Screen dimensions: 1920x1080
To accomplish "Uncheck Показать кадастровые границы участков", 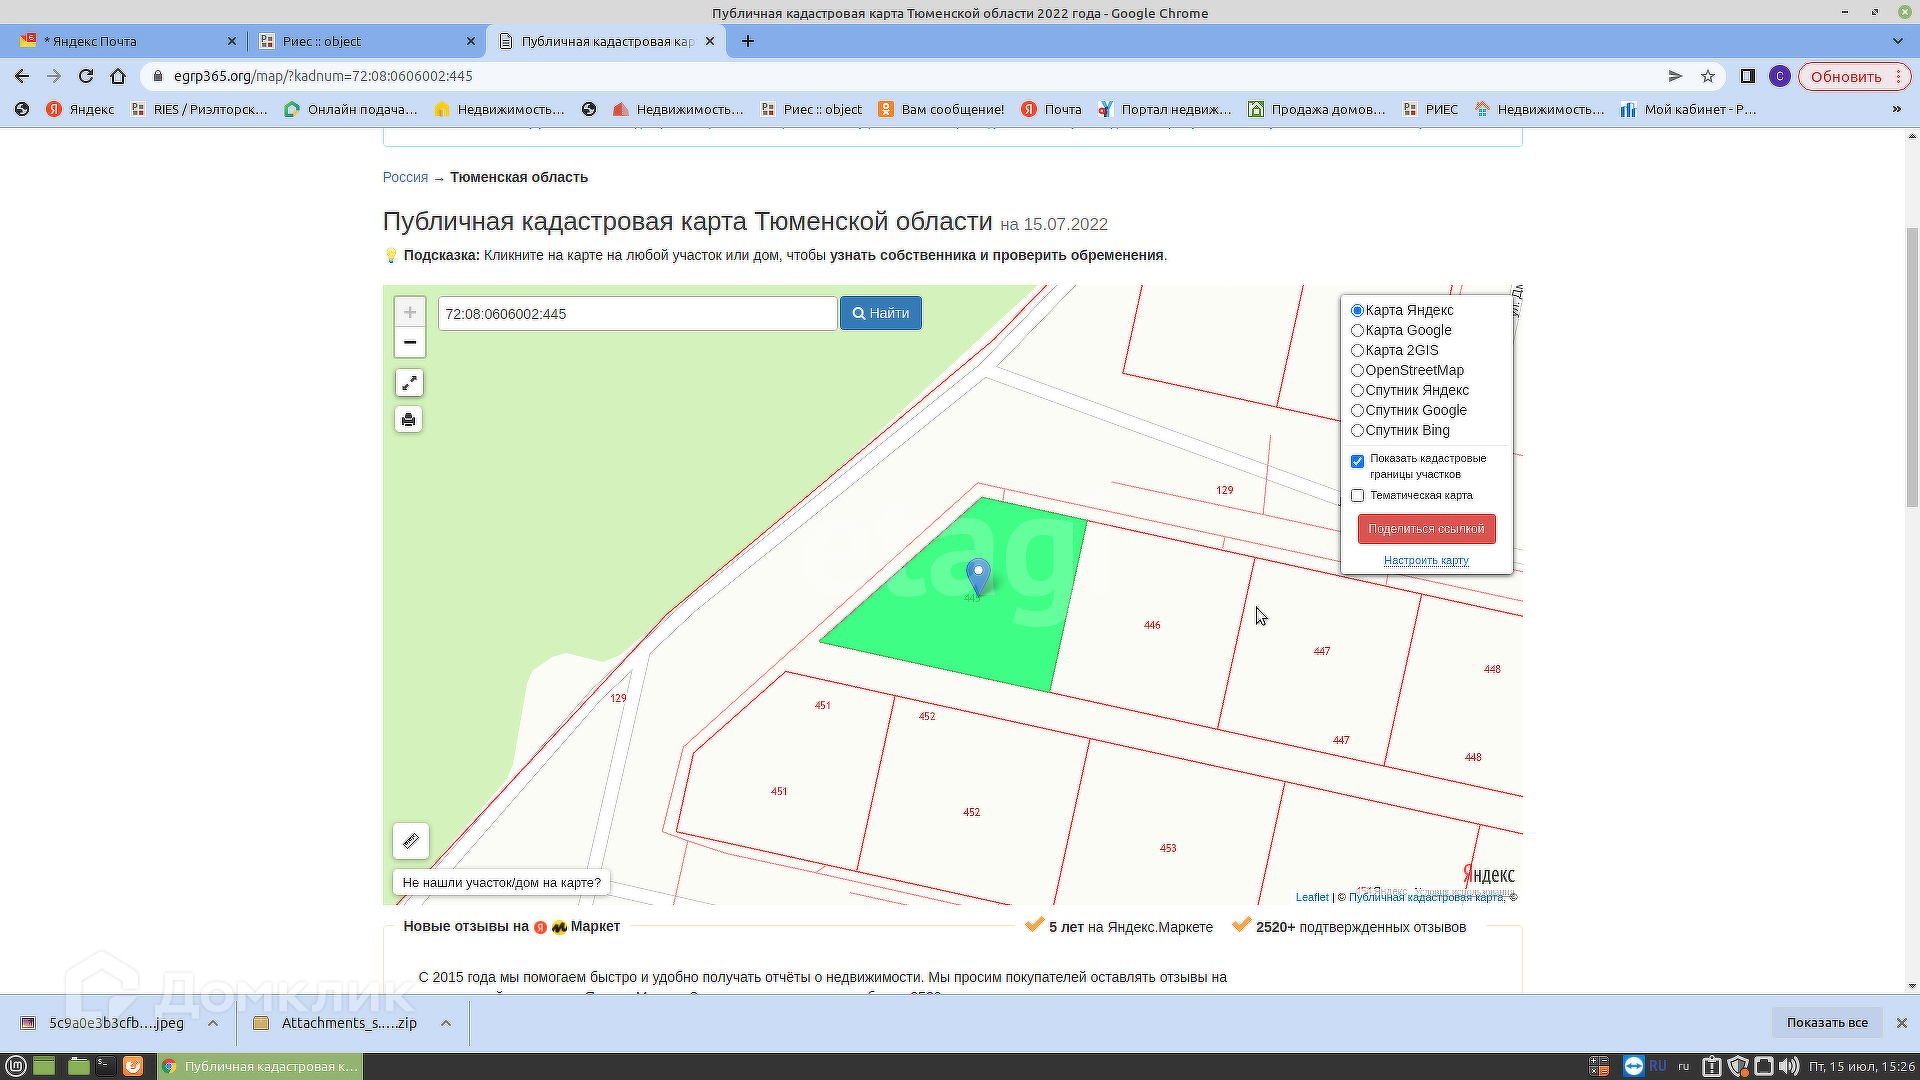I will coord(1357,461).
